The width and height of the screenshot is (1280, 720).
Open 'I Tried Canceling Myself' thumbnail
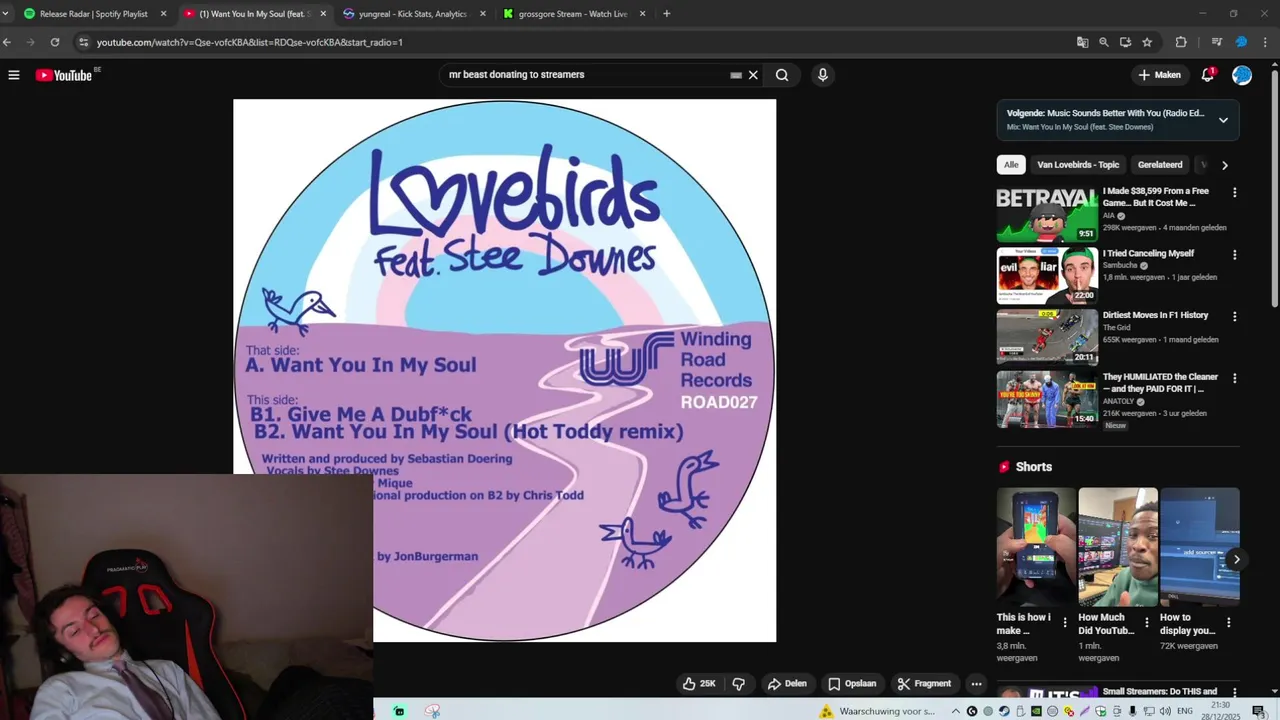coord(1047,276)
